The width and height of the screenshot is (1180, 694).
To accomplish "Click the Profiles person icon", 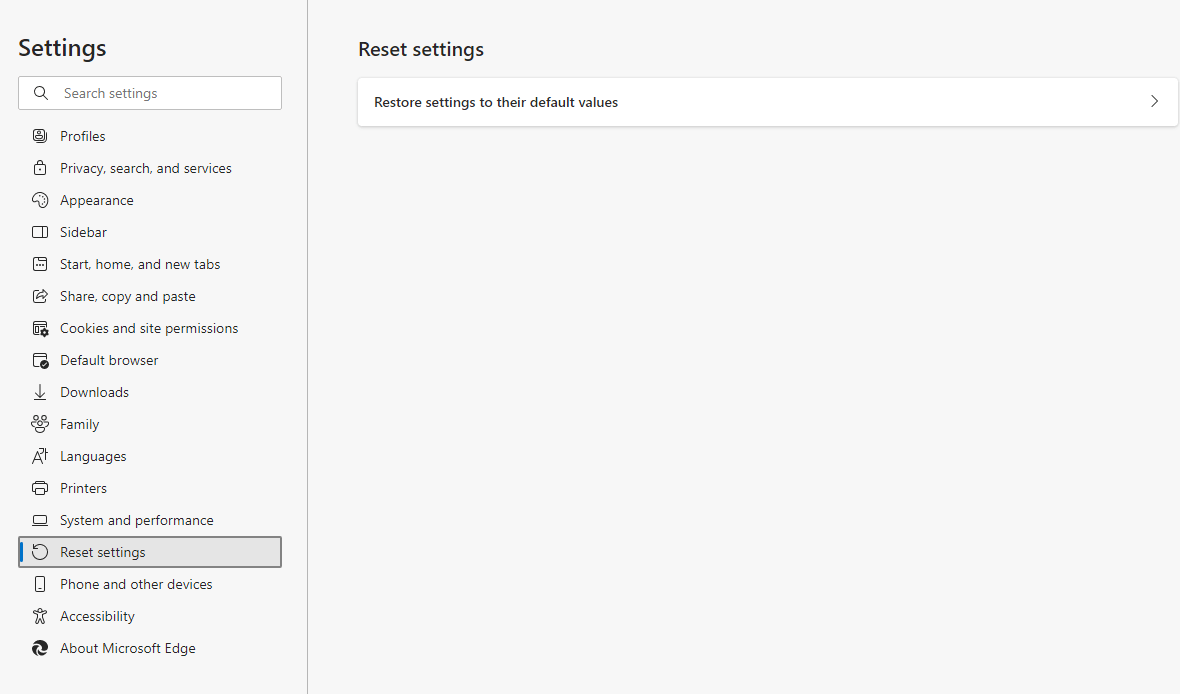I will (40, 136).
